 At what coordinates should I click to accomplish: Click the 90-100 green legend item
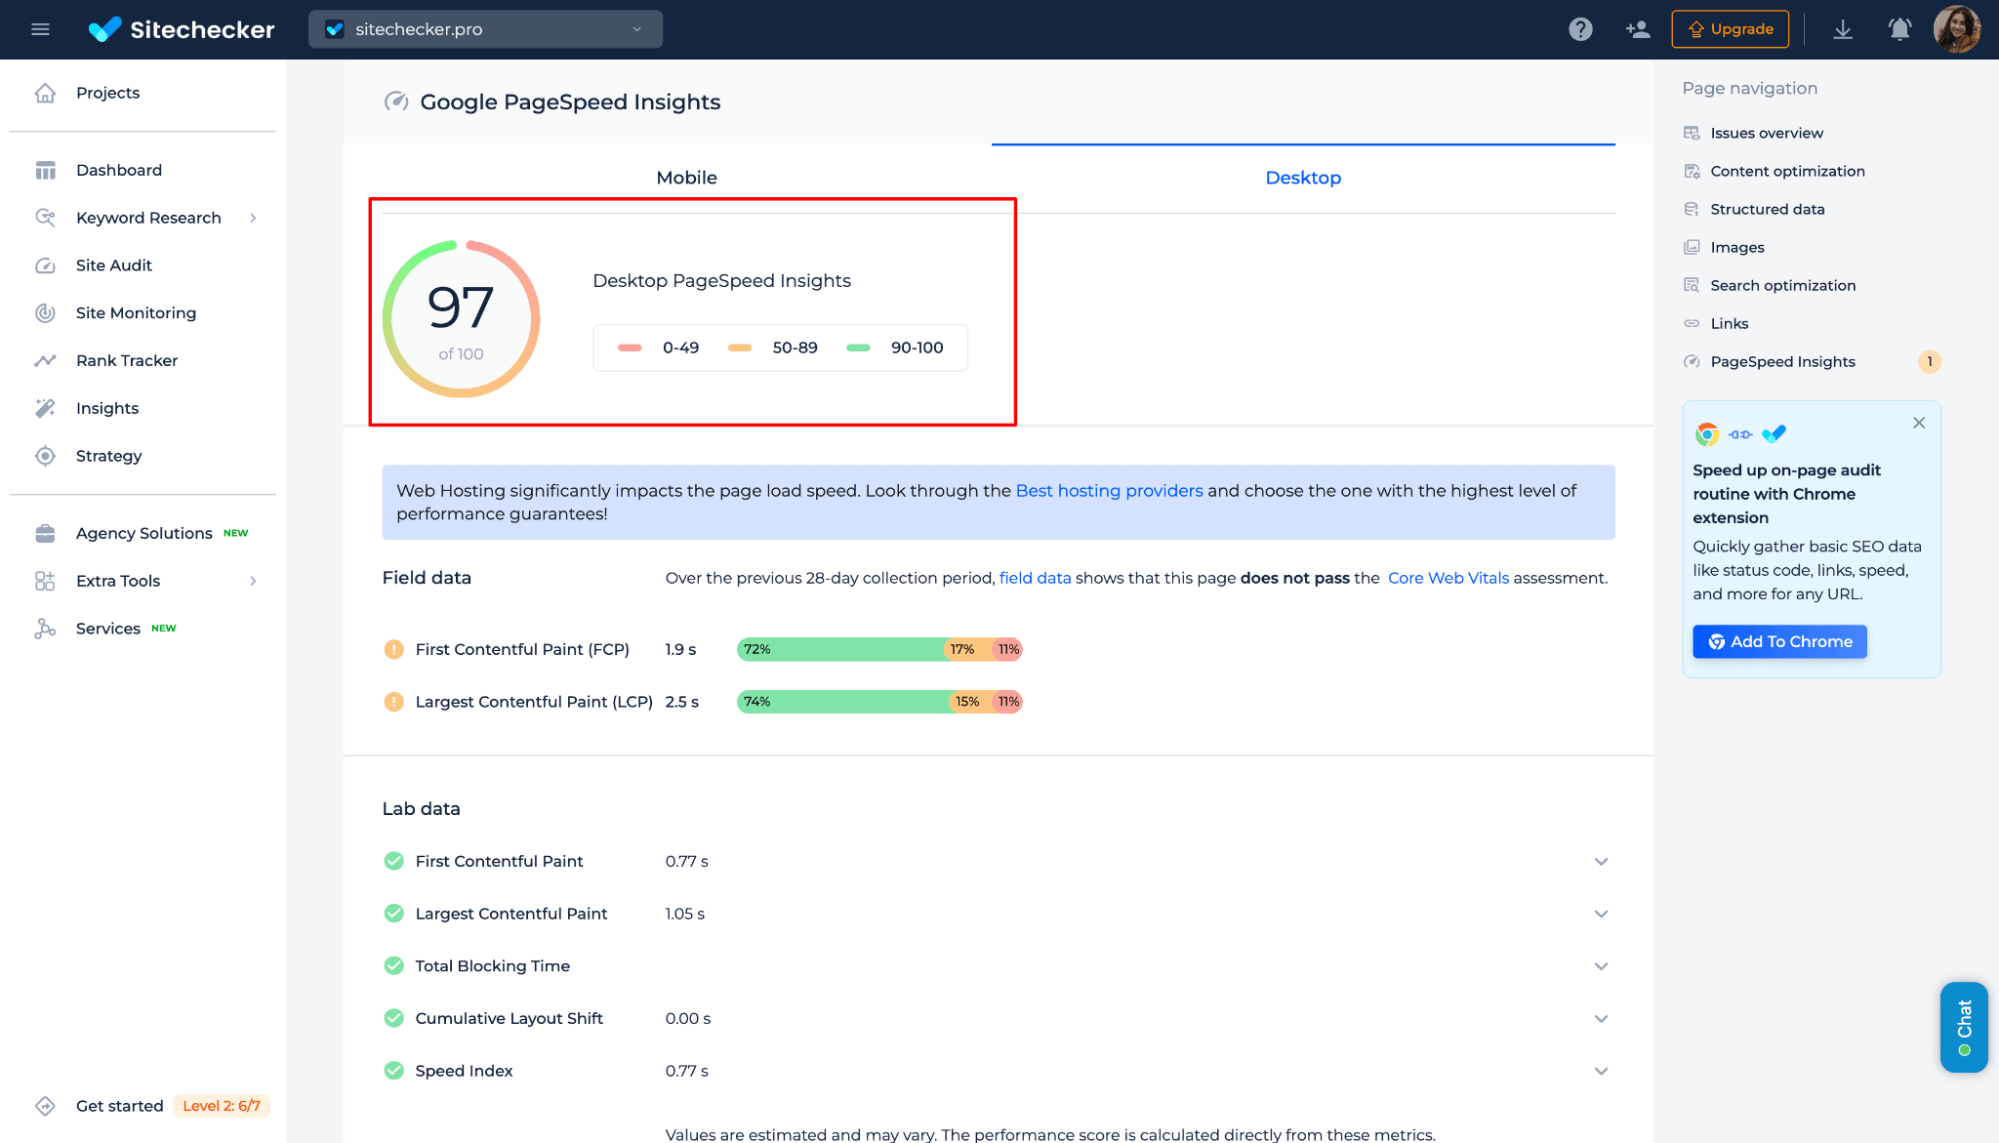(895, 348)
